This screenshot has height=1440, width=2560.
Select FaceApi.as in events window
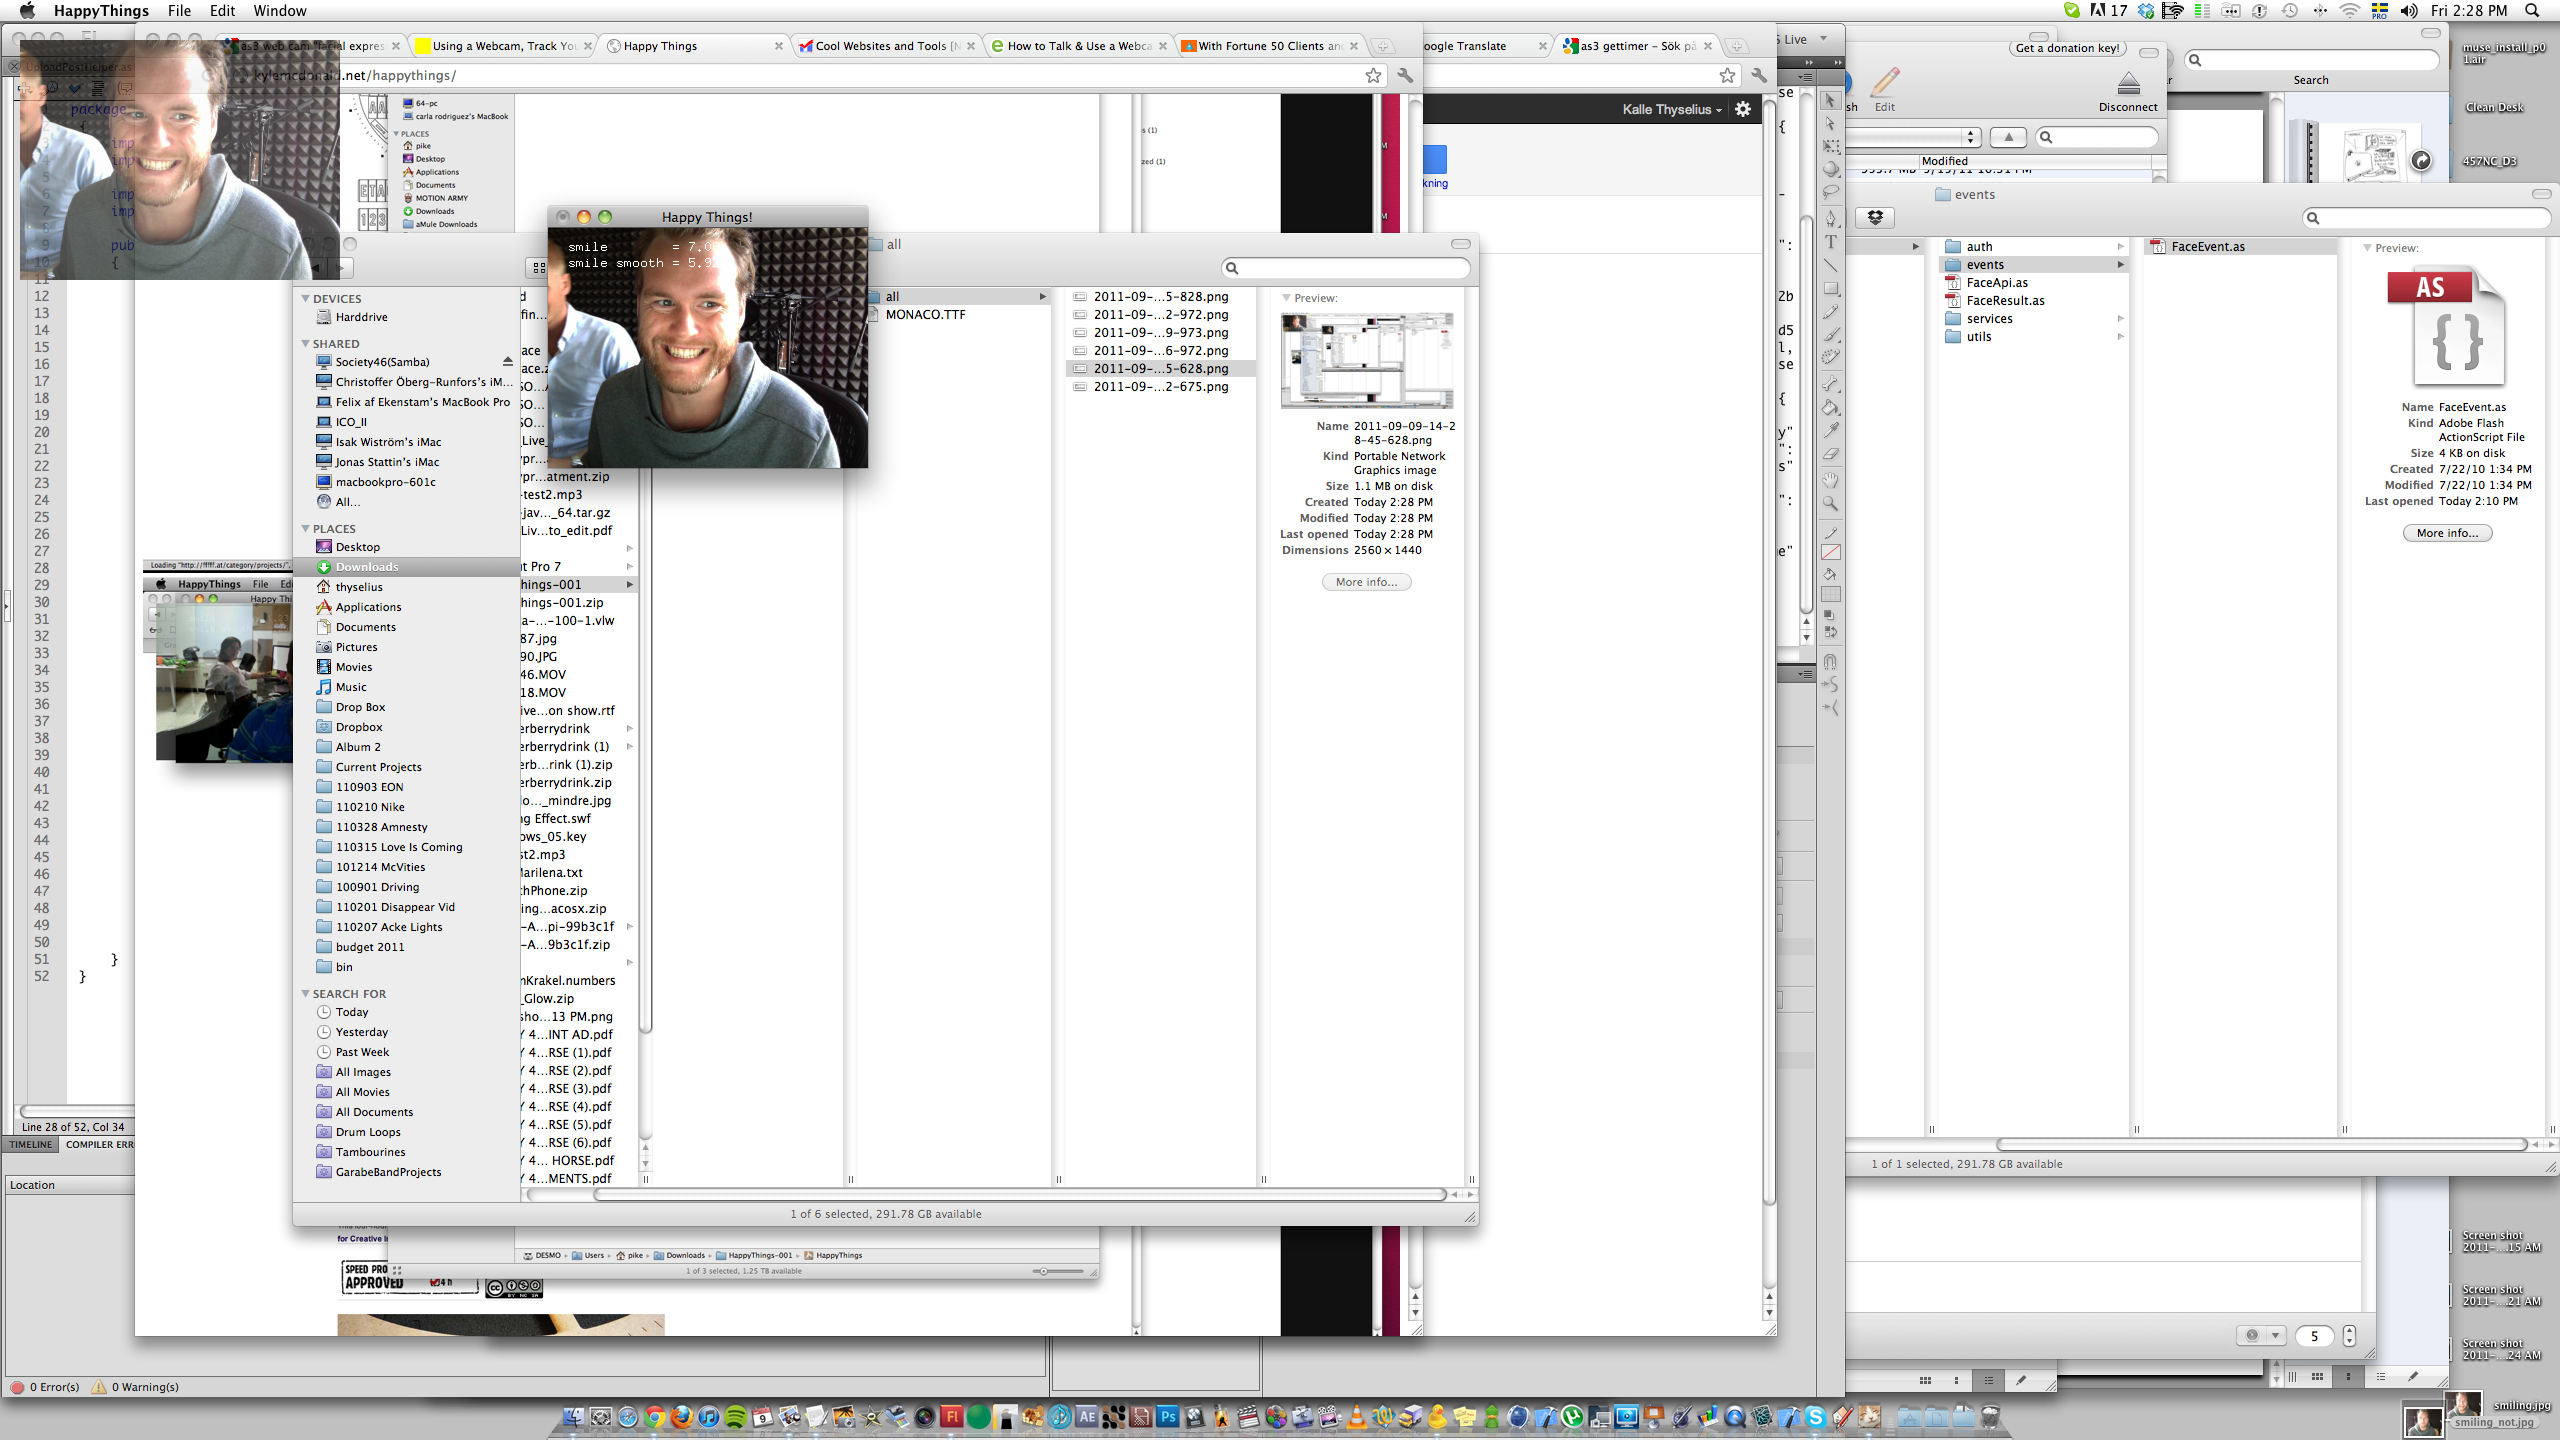click(x=1996, y=283)
